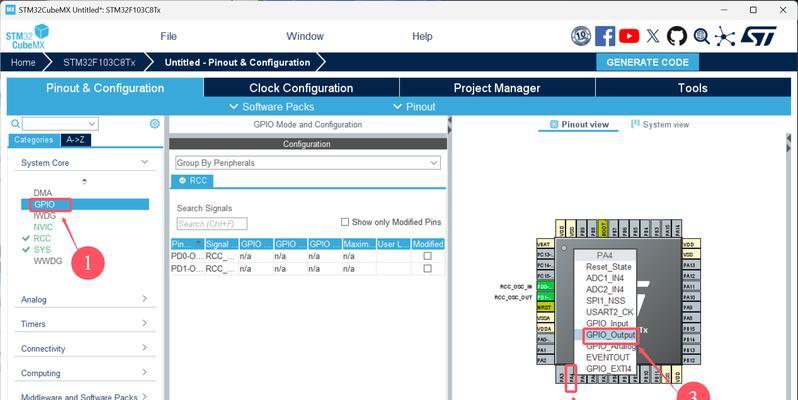The image size is (798, 400).
Task: Open the Group By Peripherals dropdown
Action: (x=308, y=163)
